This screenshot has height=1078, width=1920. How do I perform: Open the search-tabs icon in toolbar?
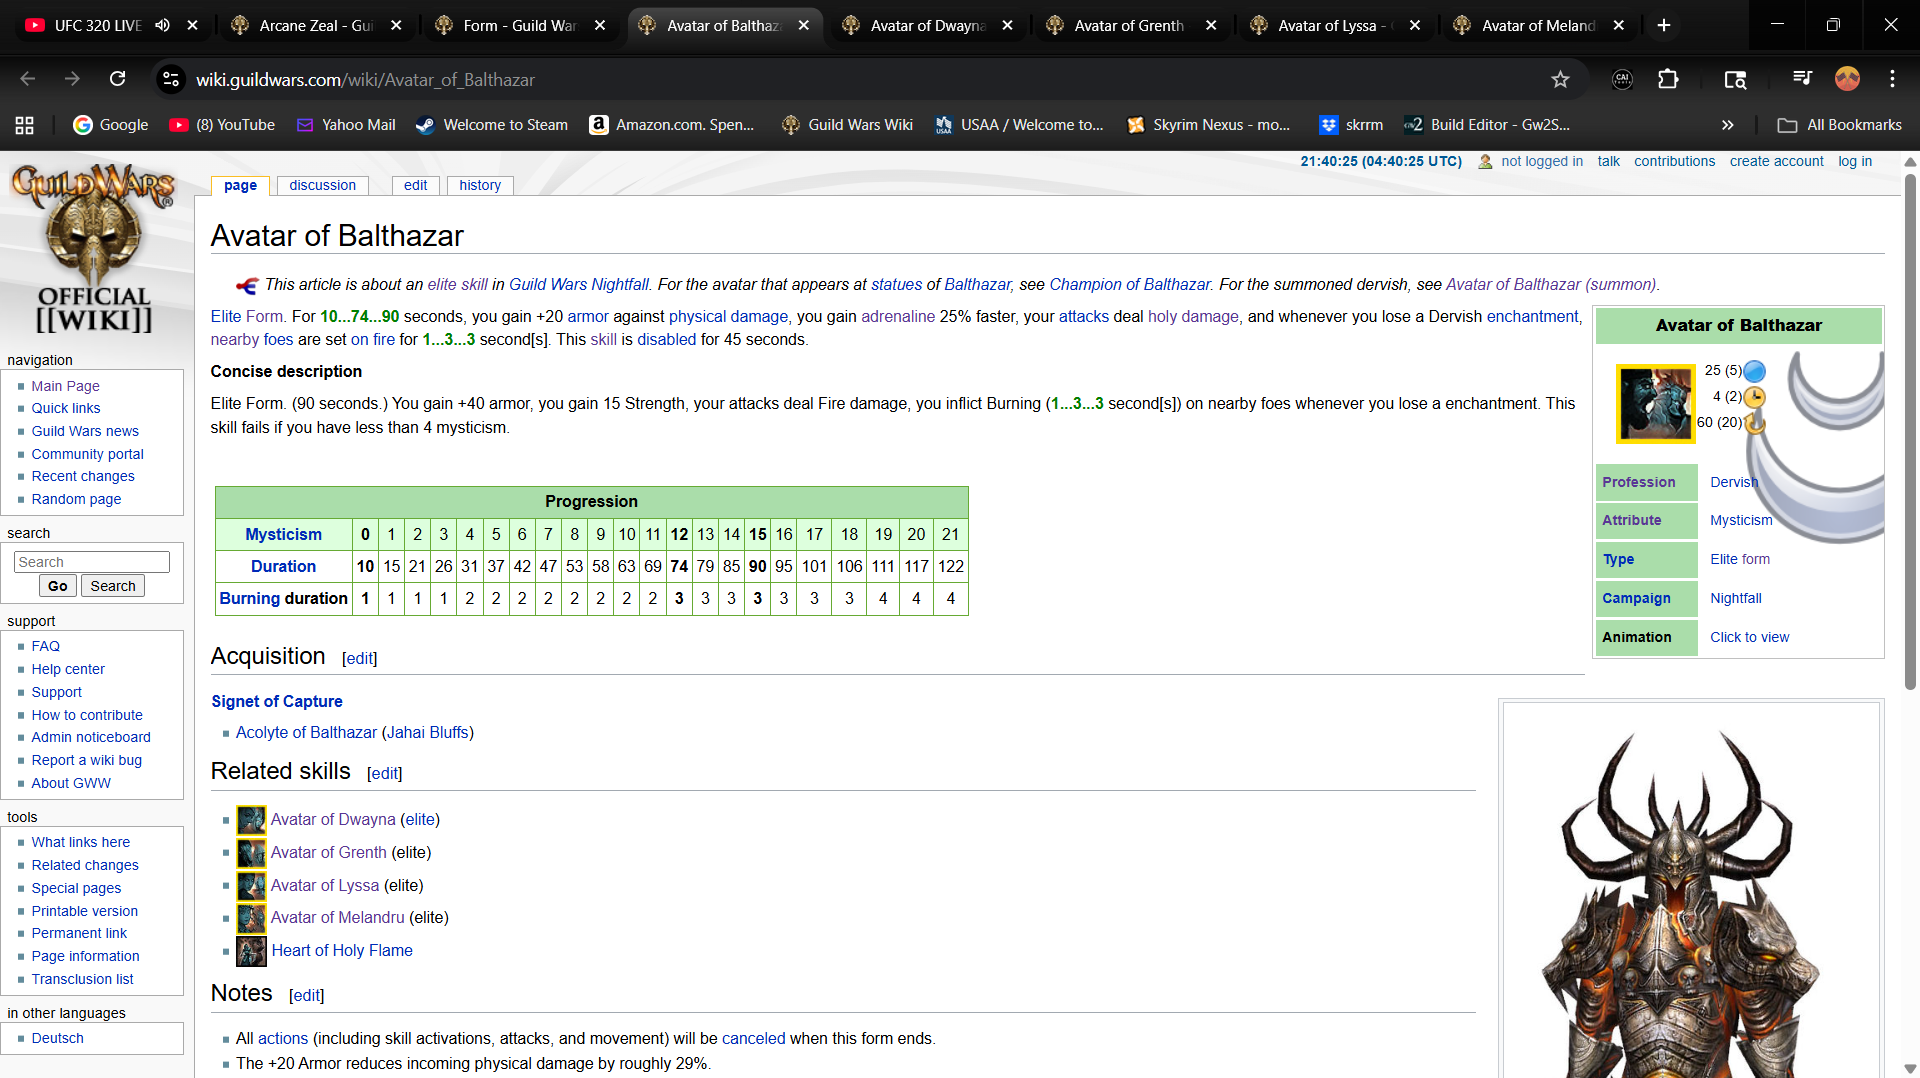[x=1735, y=79]
